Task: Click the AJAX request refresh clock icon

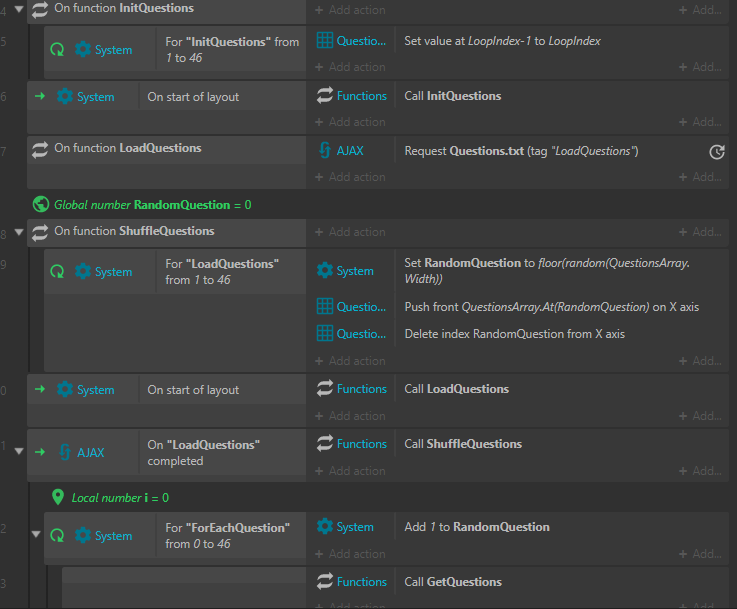Action: point(716,152)
